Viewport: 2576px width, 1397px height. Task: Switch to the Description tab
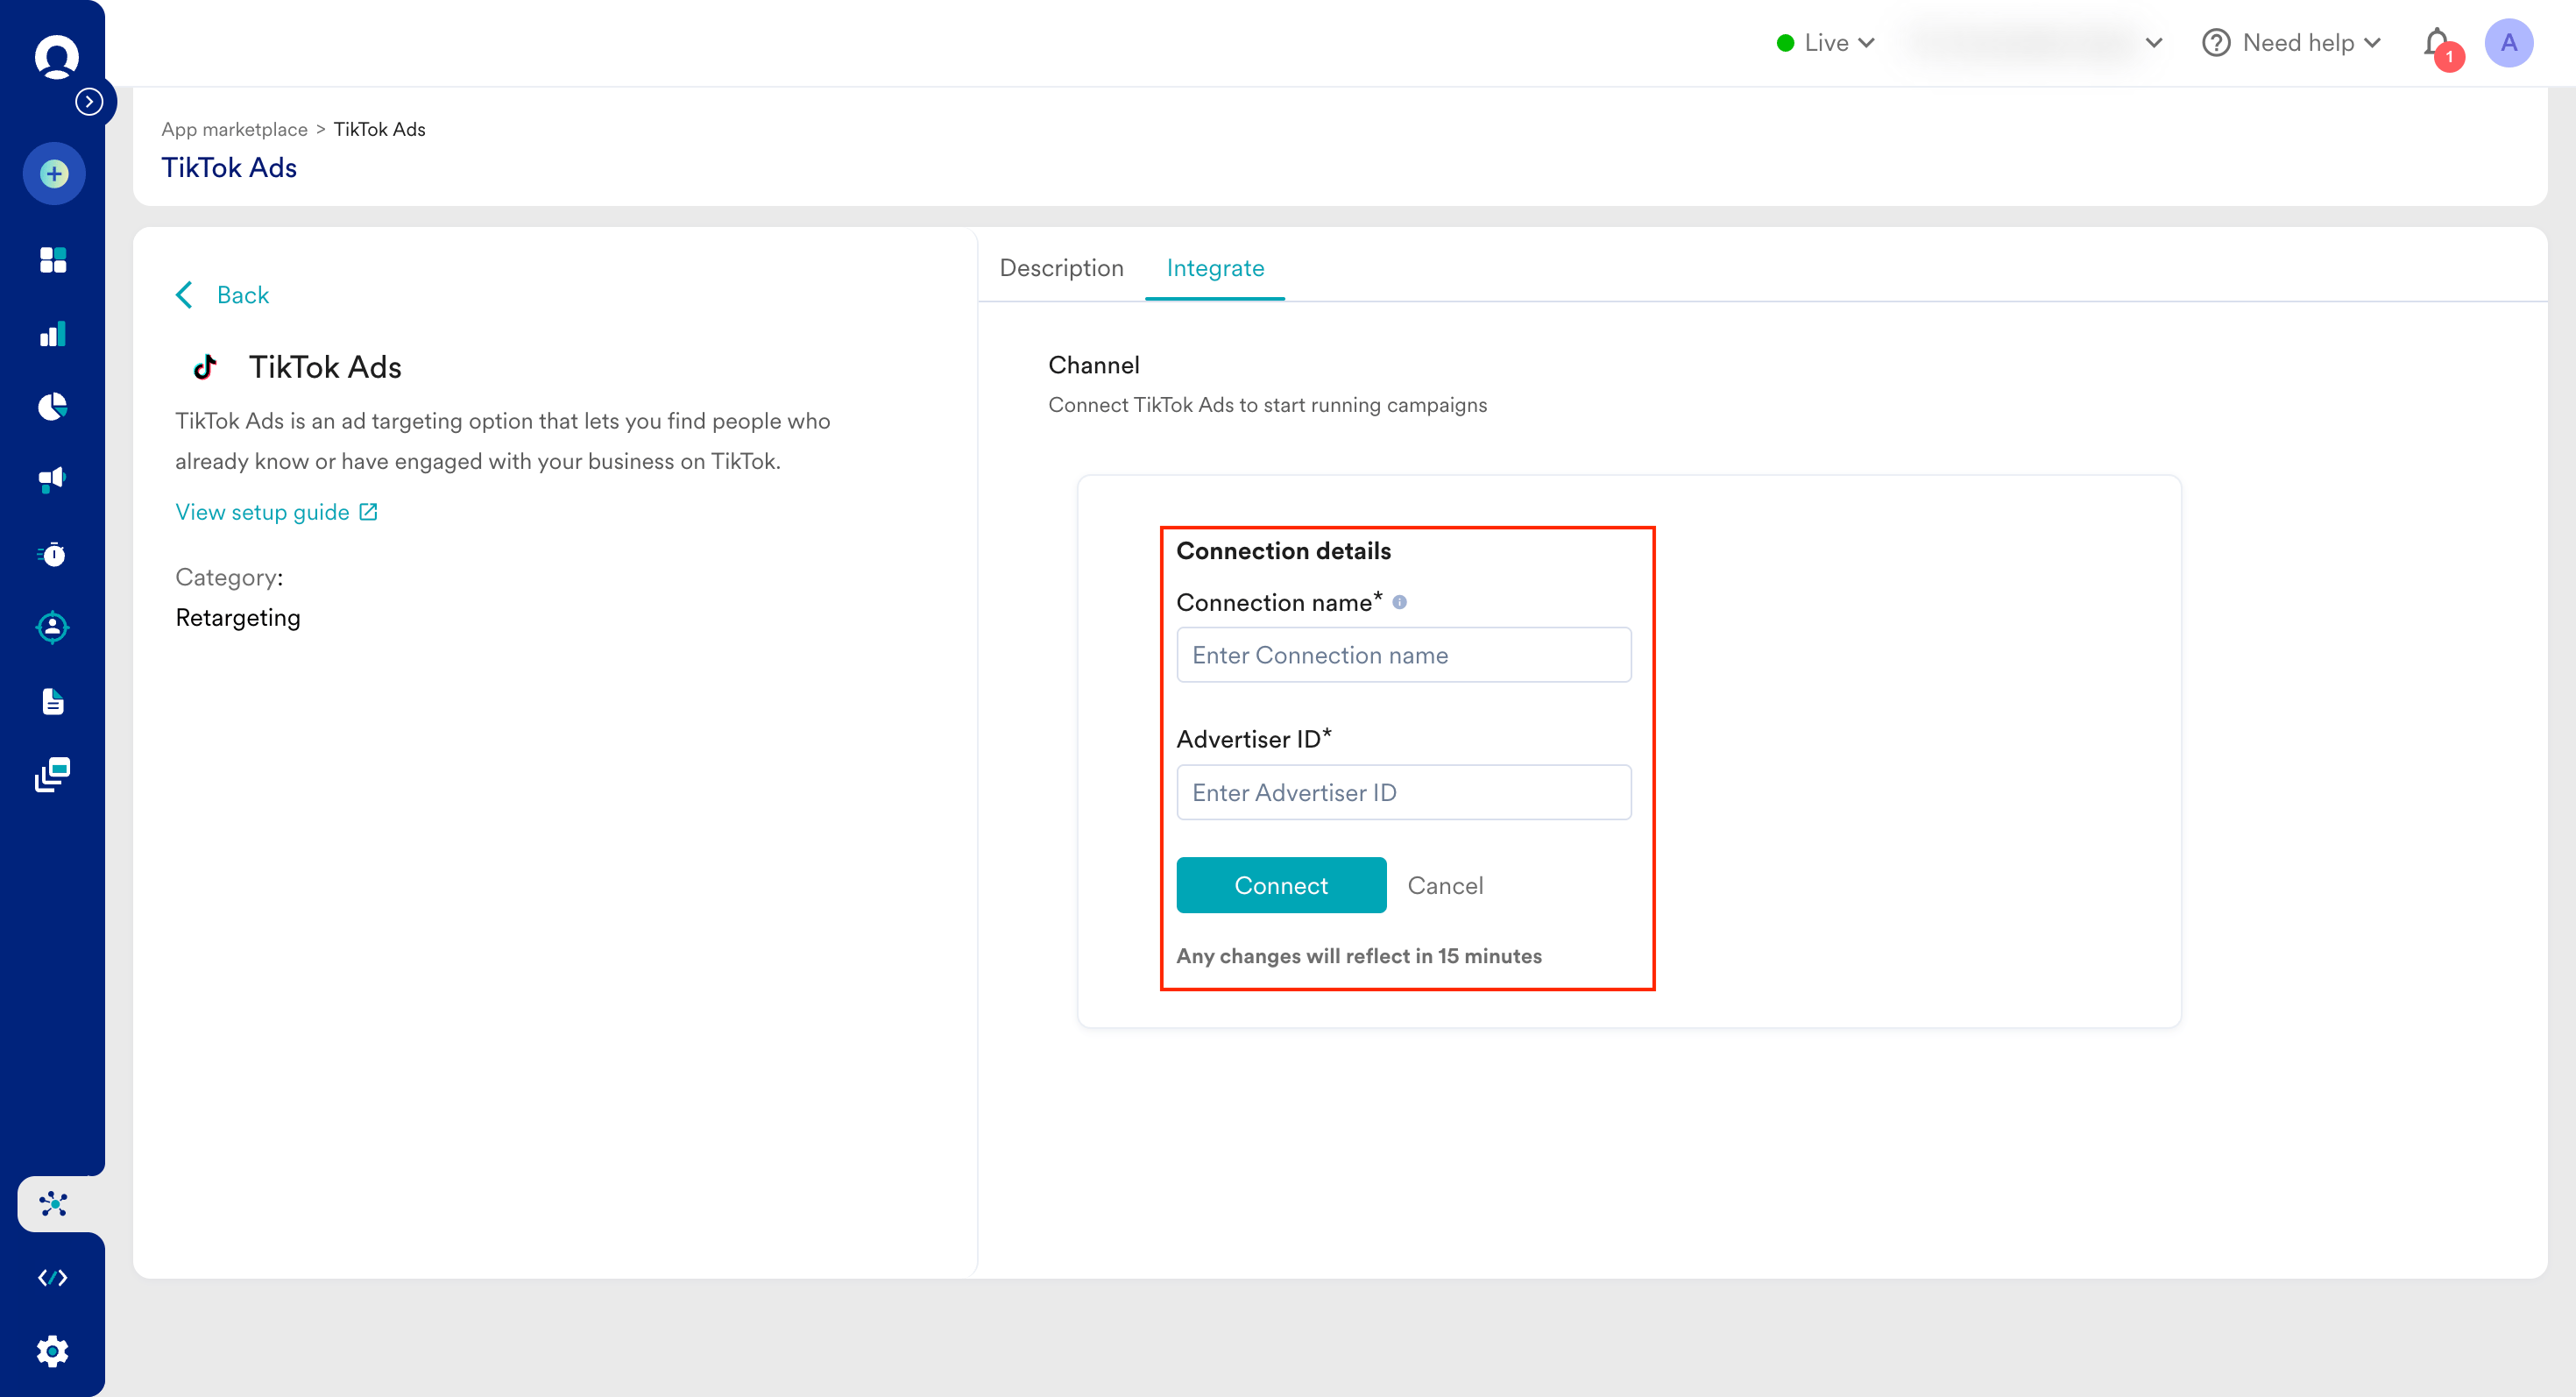pos(1061,268)
